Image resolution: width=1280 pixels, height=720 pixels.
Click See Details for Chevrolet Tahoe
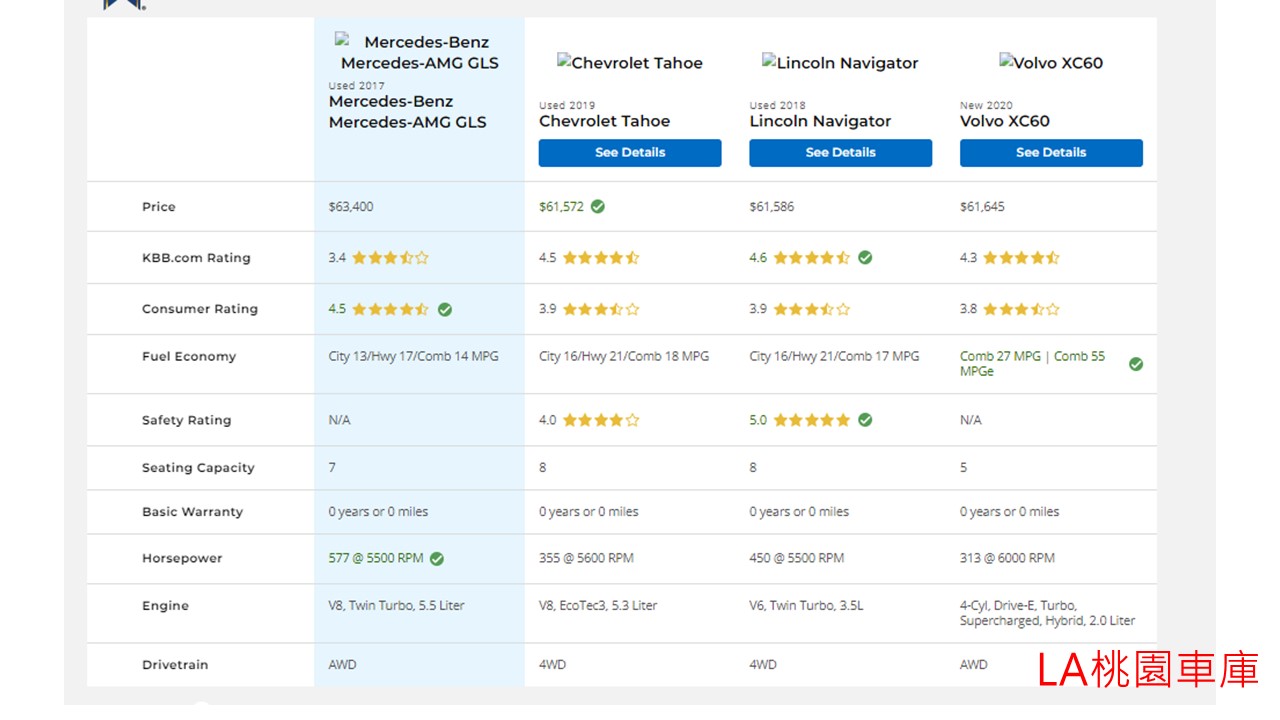(630, 153)
